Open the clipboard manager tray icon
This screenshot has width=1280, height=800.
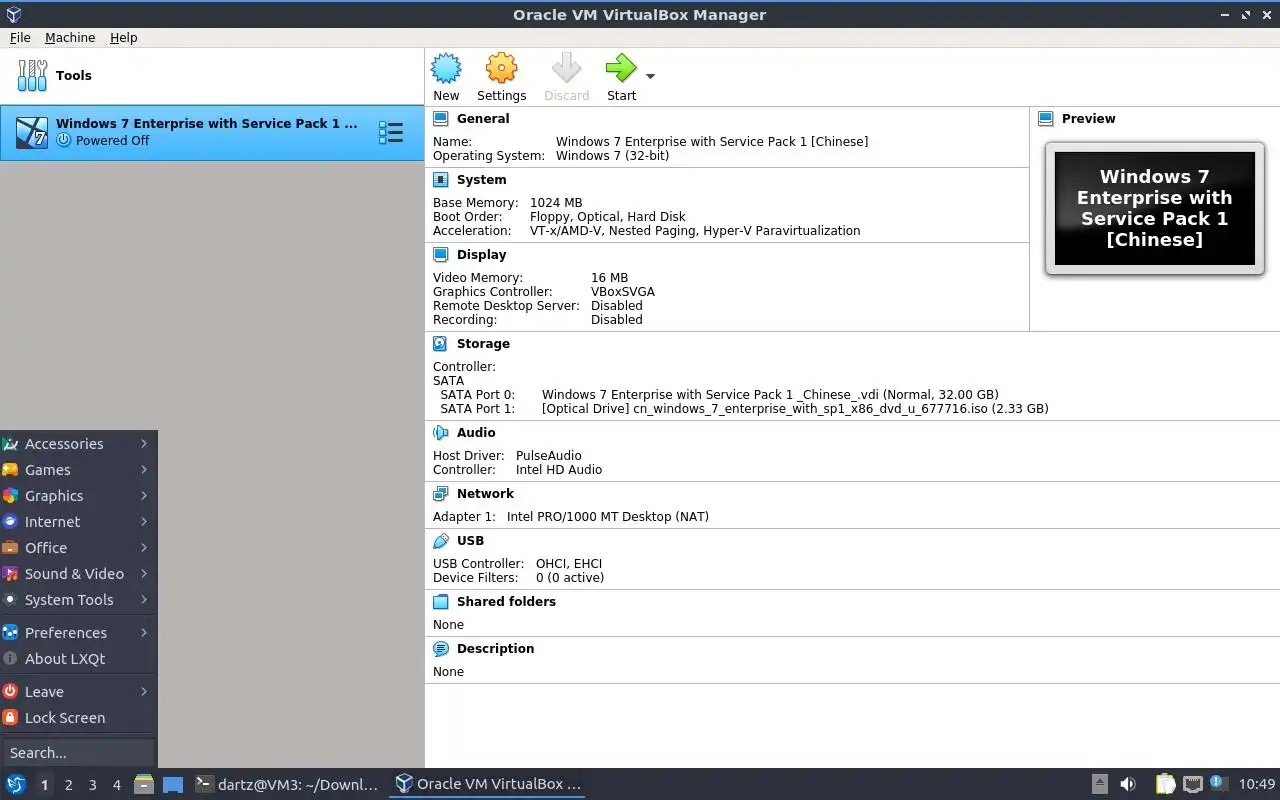point(1165,784)
